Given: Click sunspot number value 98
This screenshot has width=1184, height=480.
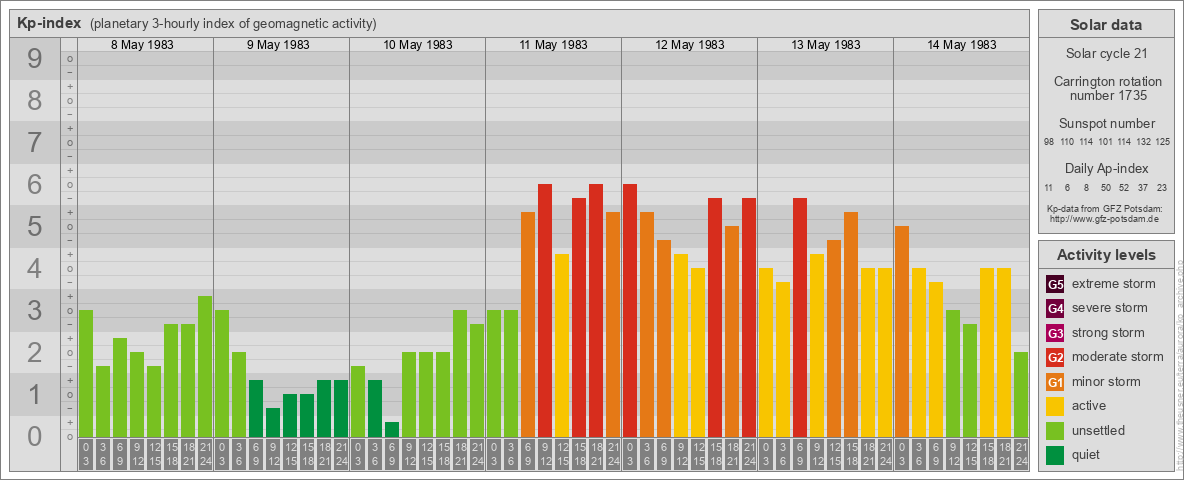Looking at the screenshot, I should [x=1049, y=142].
